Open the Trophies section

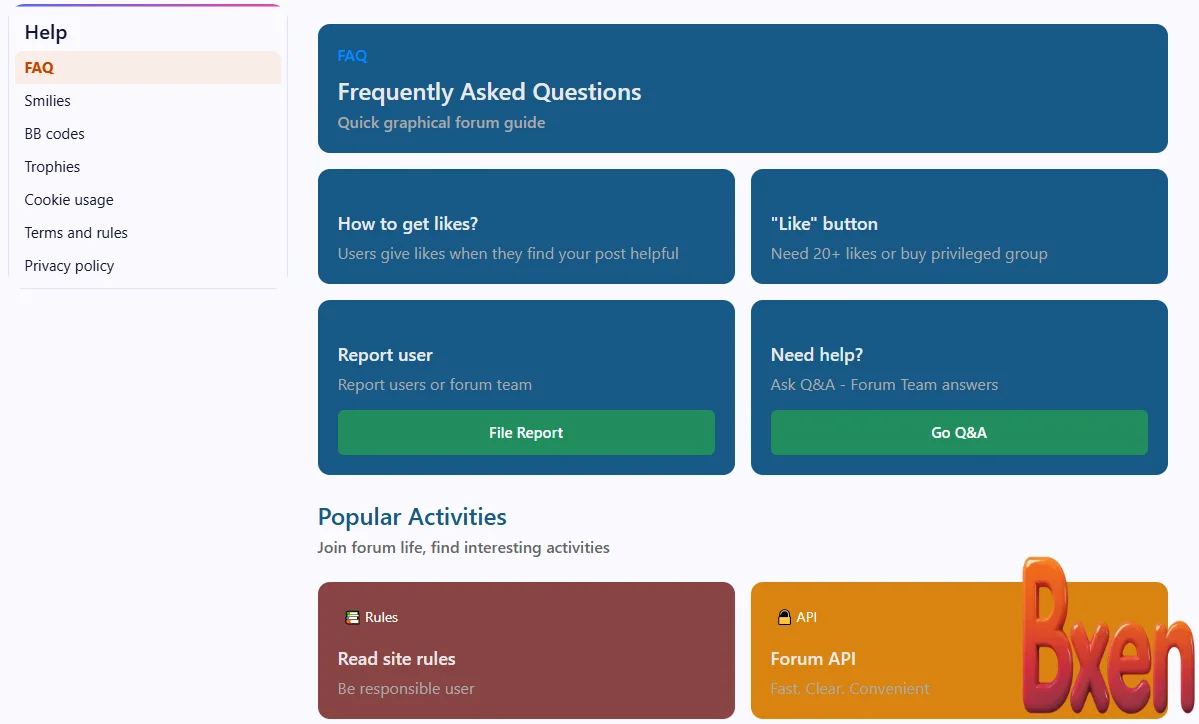point(53,167)
